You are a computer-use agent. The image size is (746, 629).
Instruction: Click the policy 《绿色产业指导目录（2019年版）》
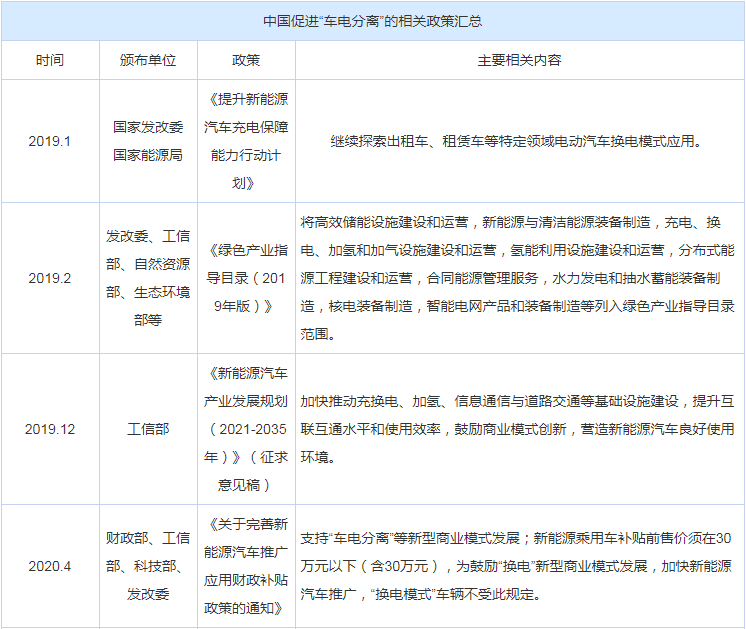click(246, 278)
